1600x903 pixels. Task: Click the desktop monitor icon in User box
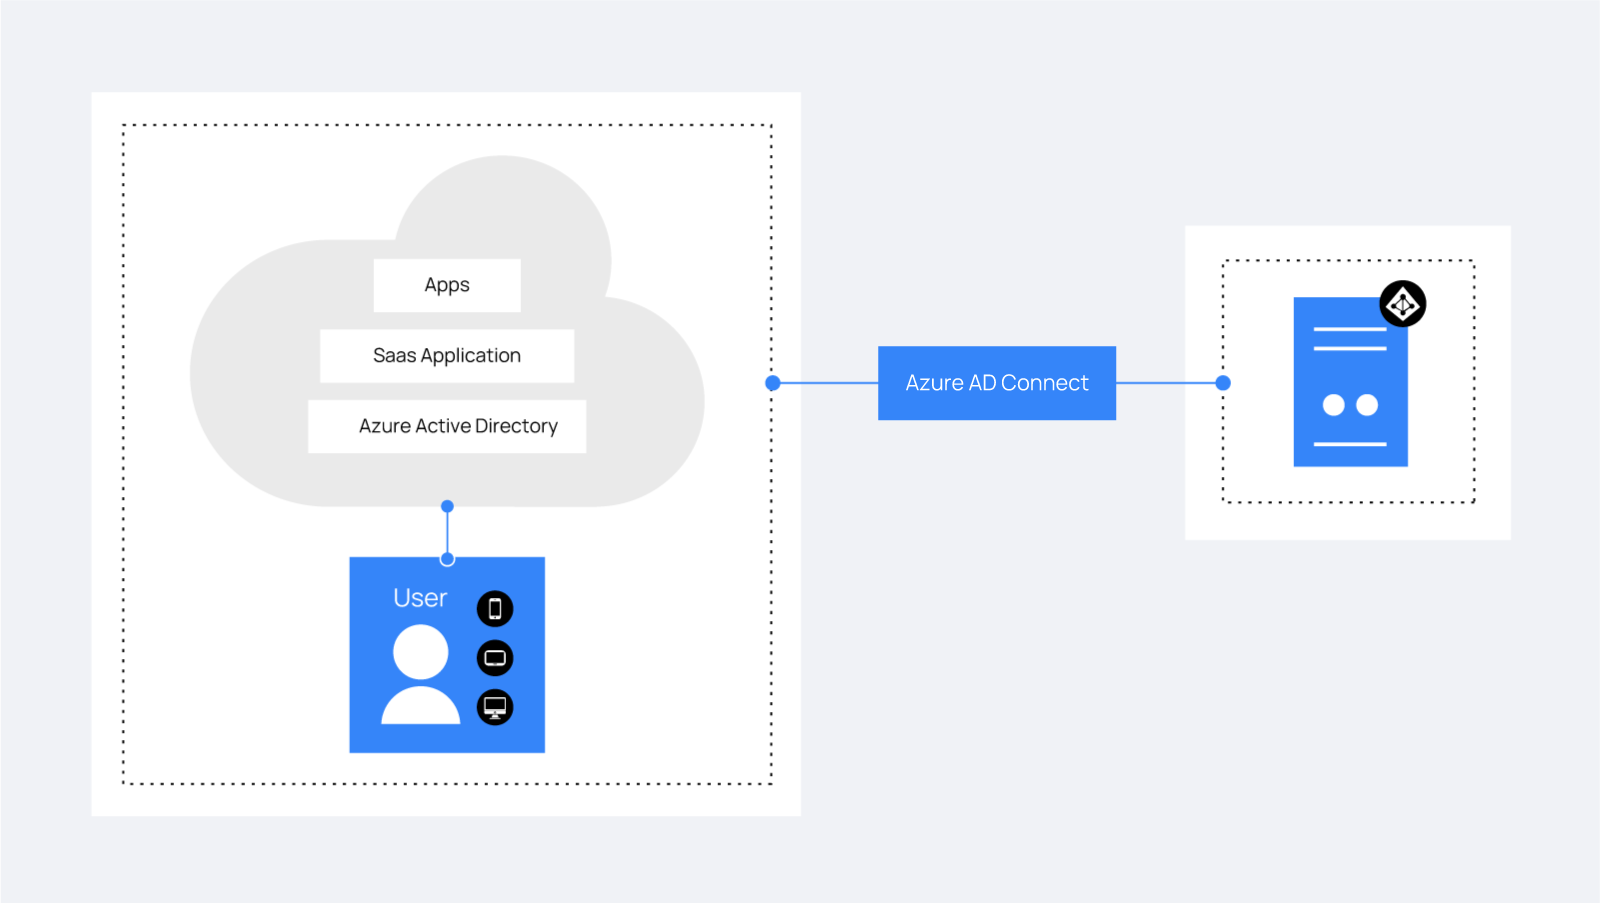(495, 707)
